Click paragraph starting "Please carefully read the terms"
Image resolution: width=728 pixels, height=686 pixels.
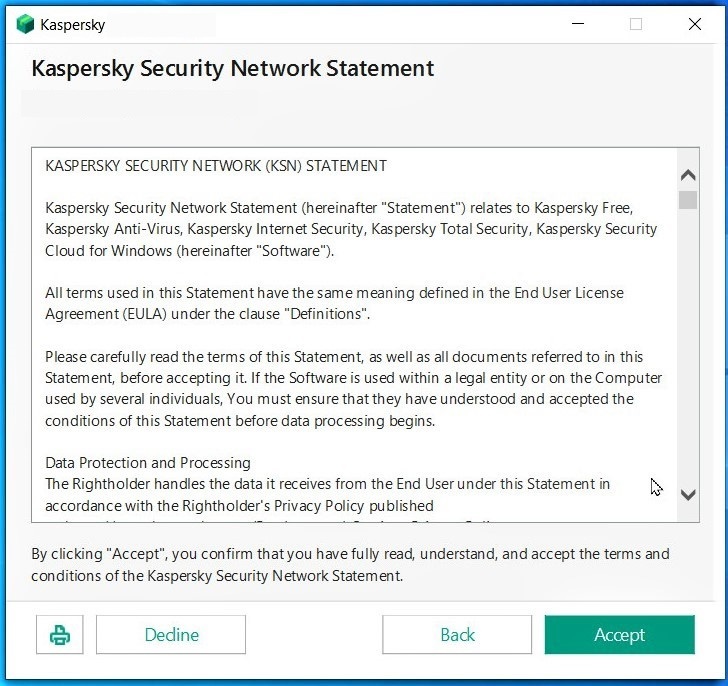pyautogui.click(x=350, y=388)
